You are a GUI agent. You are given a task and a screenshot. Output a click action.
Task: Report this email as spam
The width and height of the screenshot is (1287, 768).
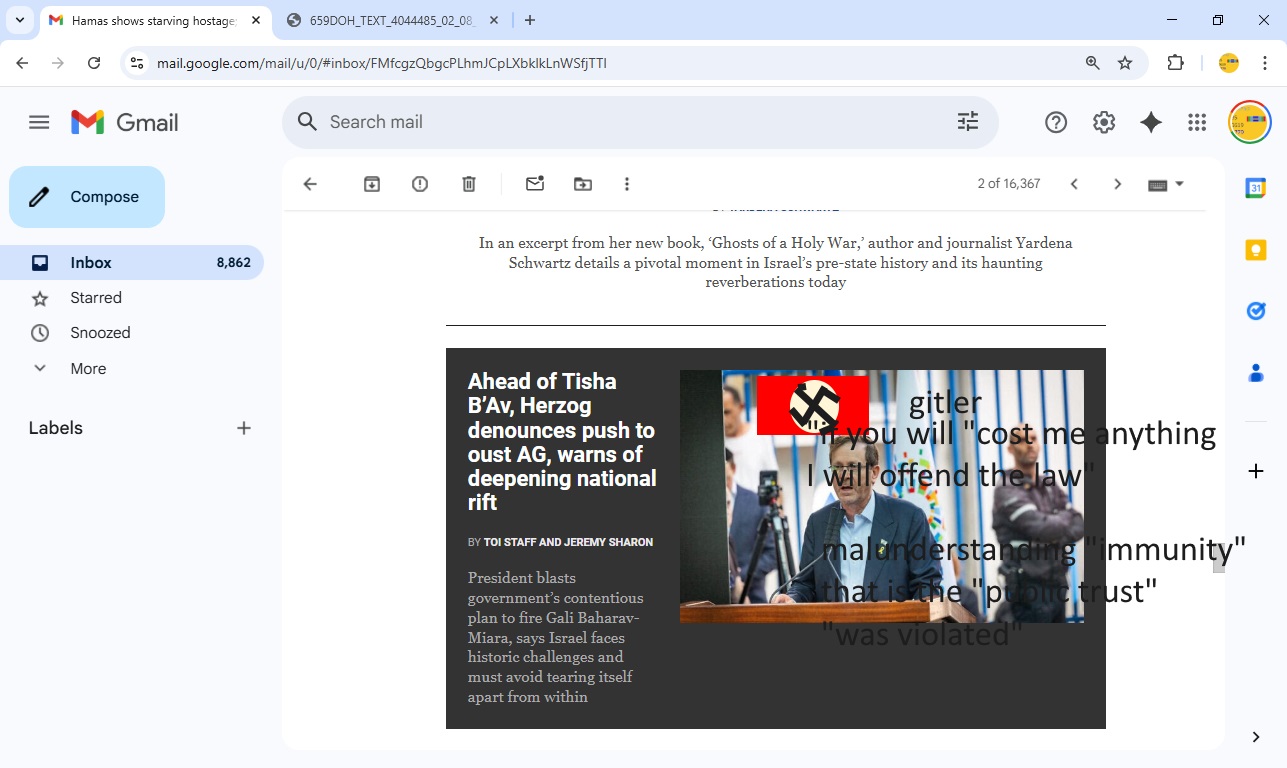point(420,184)
